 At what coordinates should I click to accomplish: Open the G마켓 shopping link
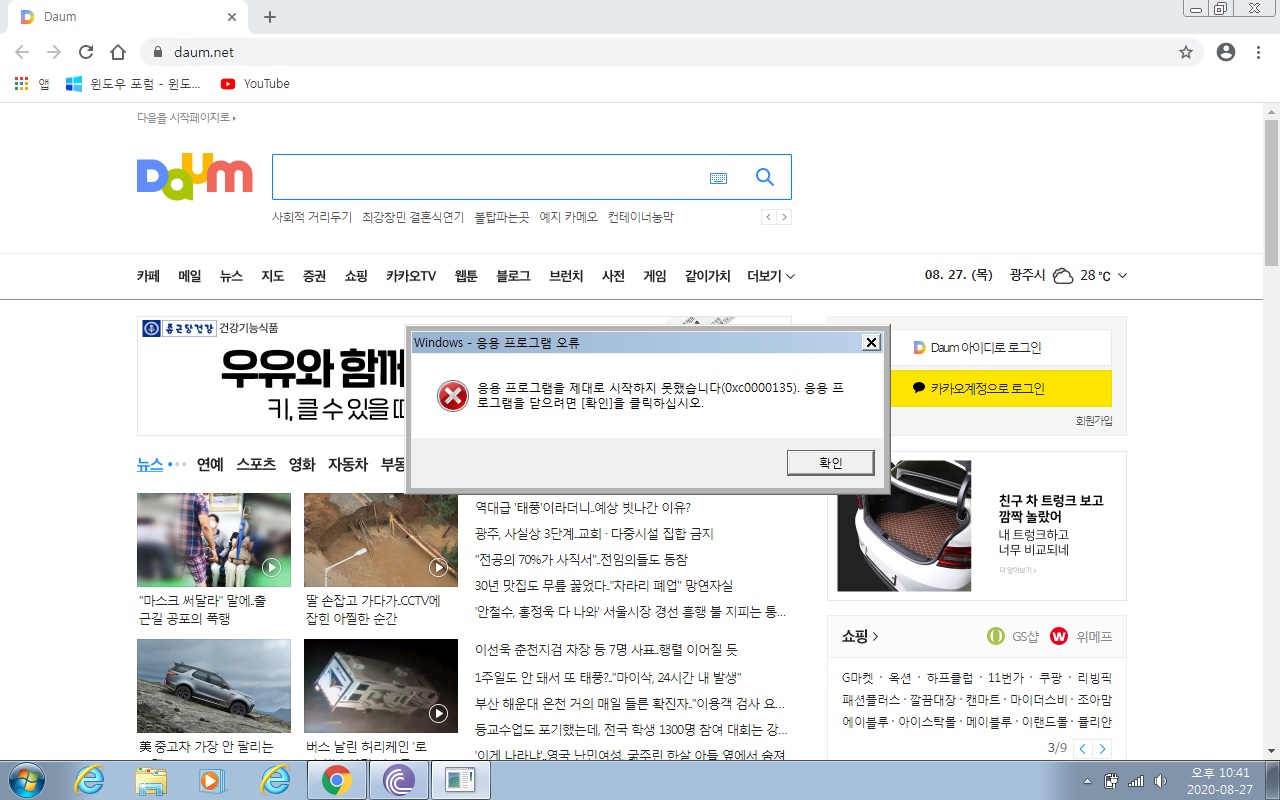tap(858, 678)
